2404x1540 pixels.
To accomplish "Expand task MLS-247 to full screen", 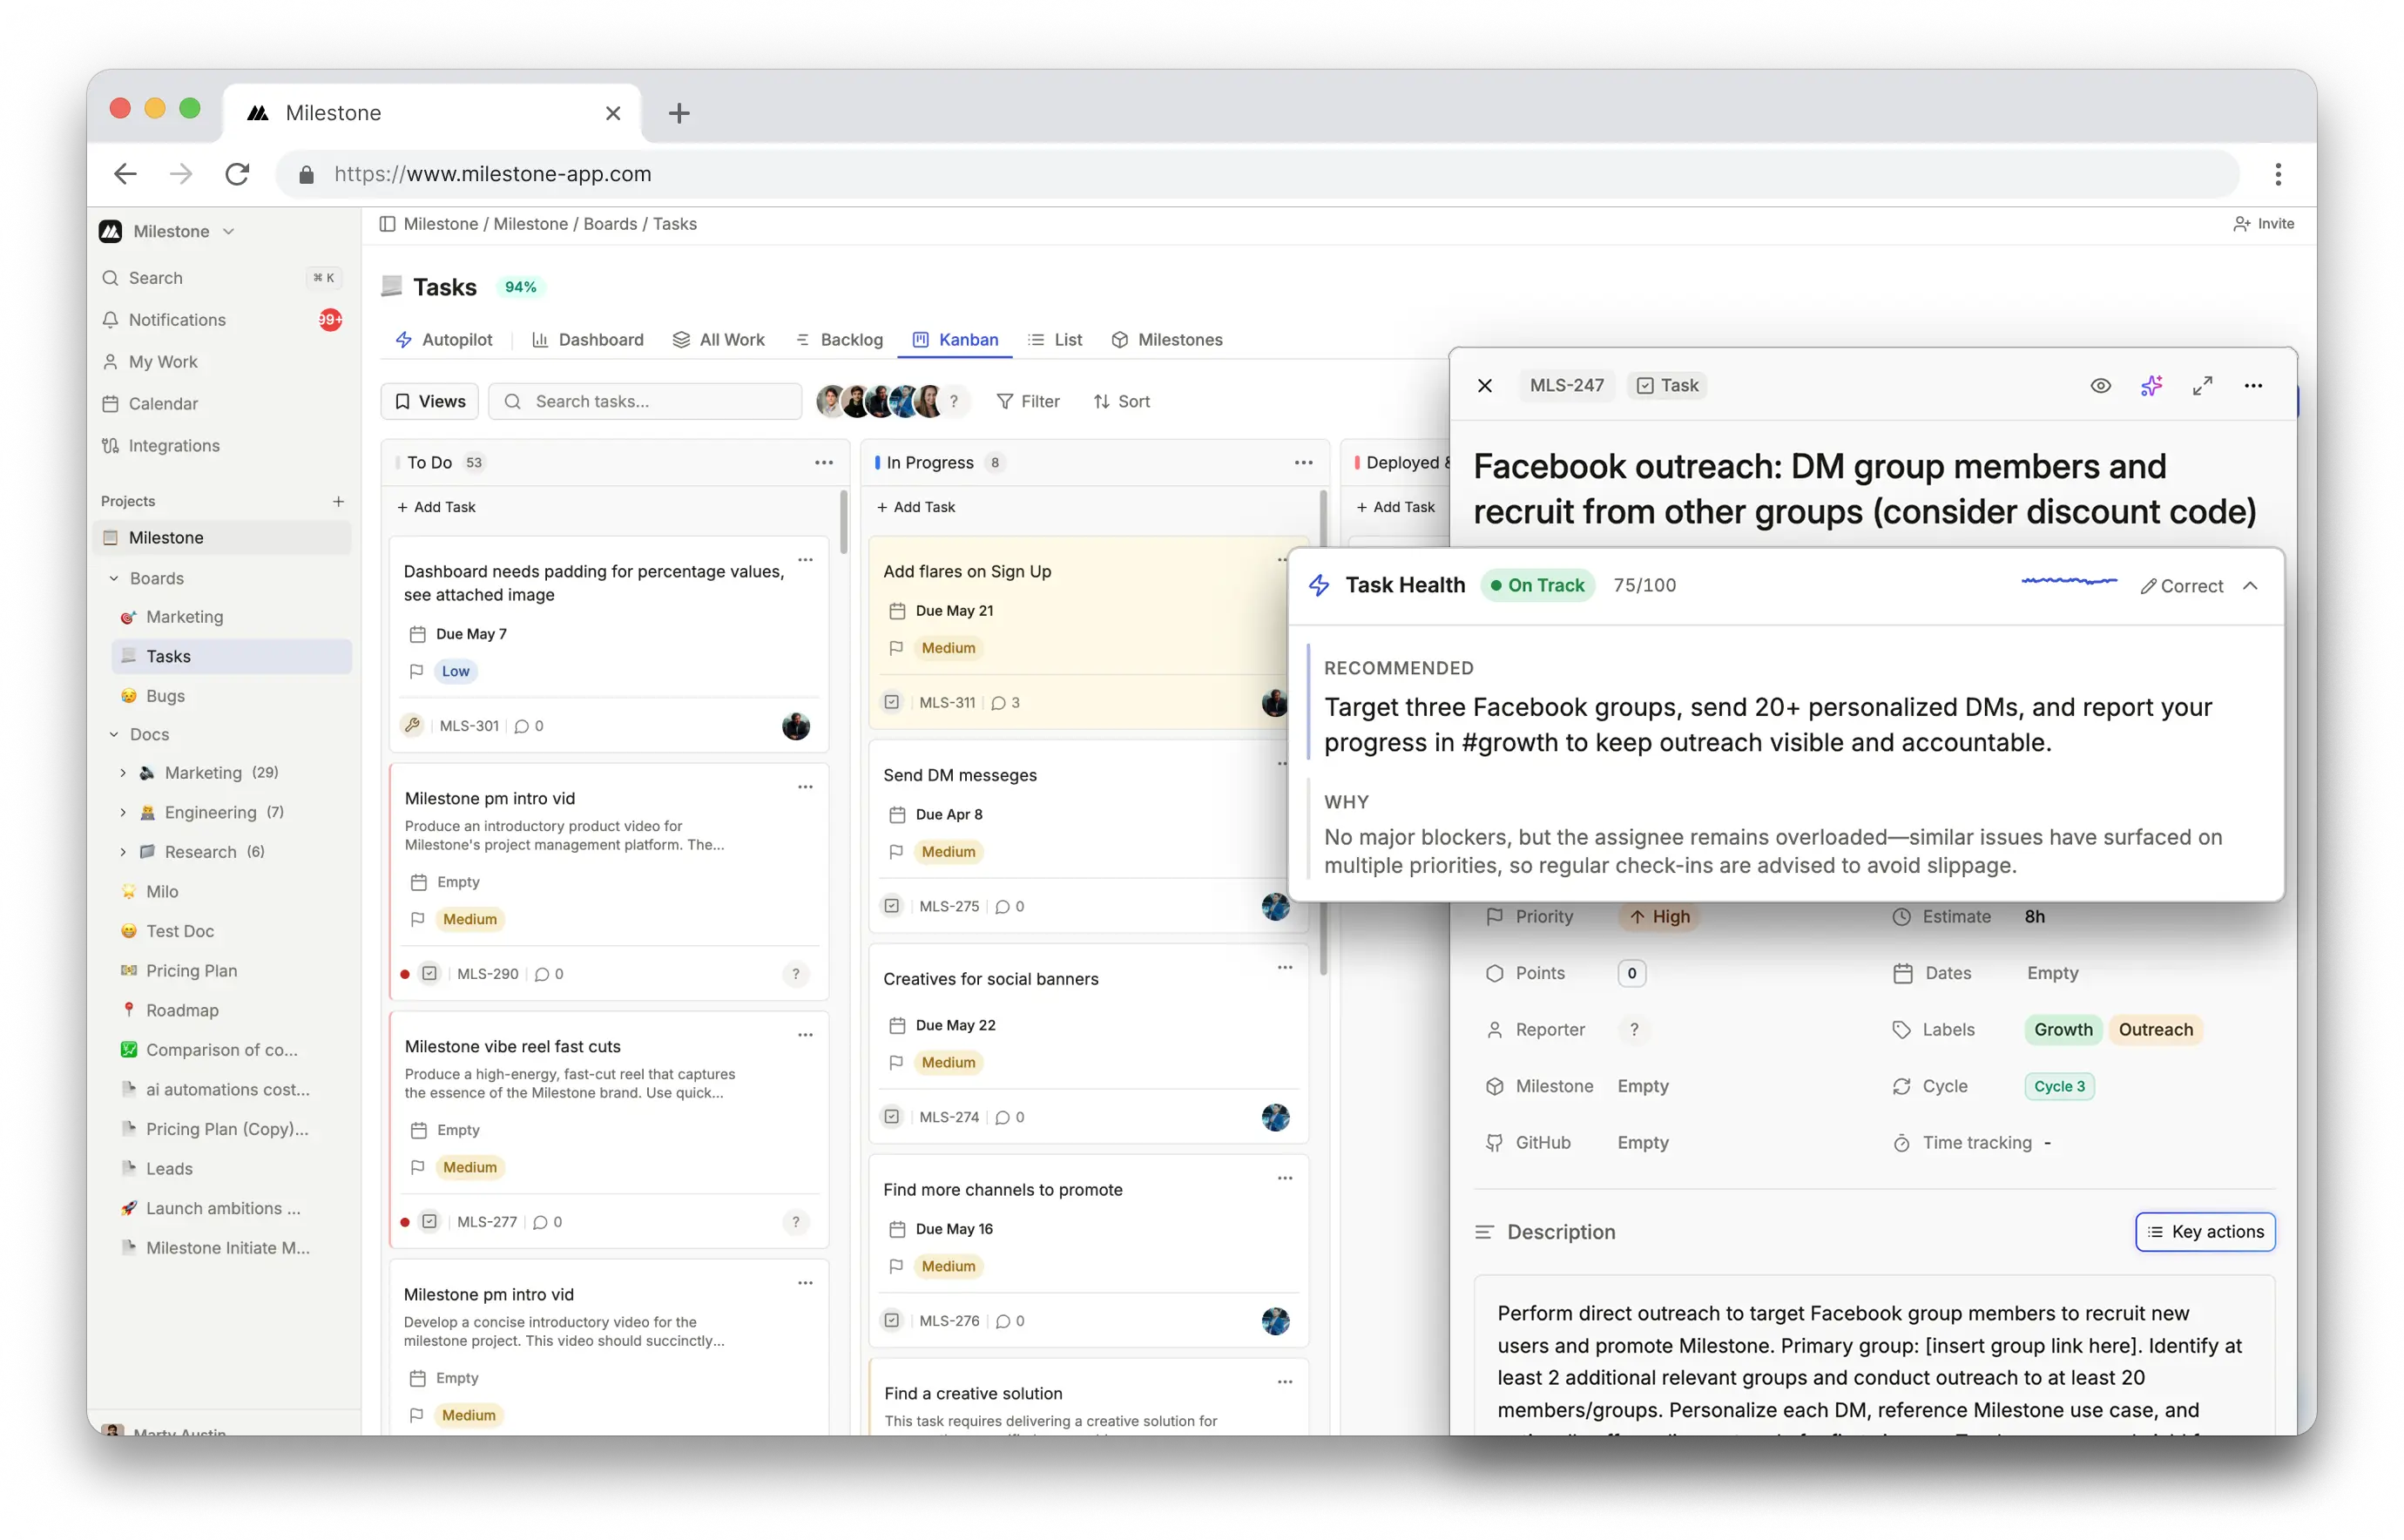I will [x=2202, y=385].
